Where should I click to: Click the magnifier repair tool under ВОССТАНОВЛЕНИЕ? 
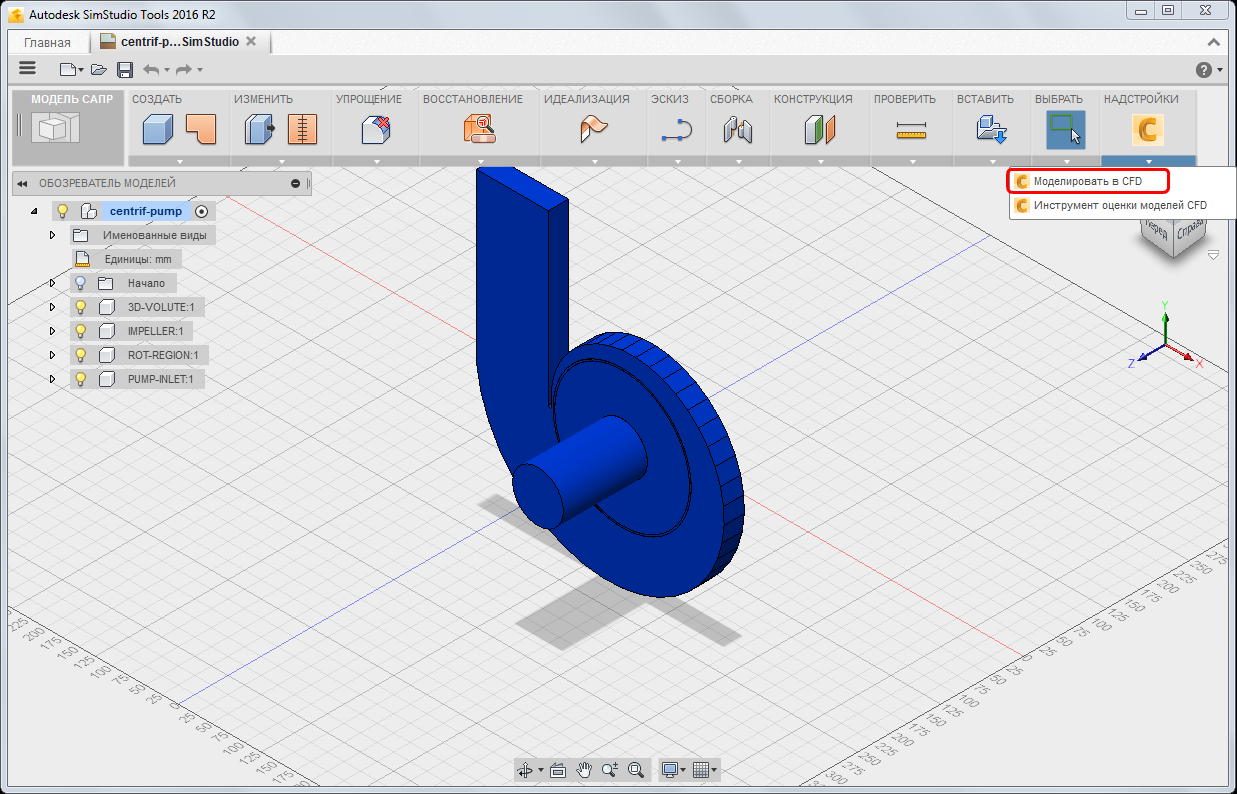pyautogui.click(x=480, y=129)
